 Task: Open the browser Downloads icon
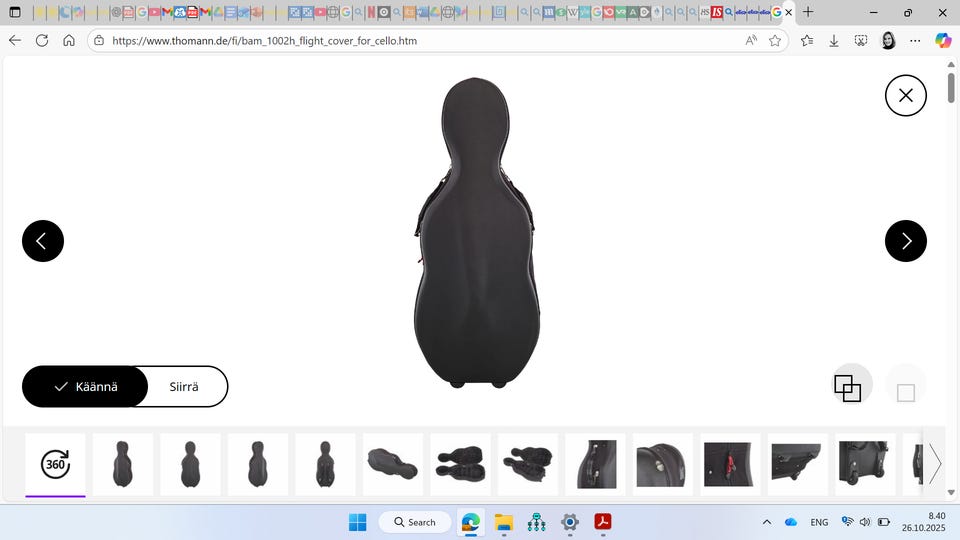click(x=834, y=41)
